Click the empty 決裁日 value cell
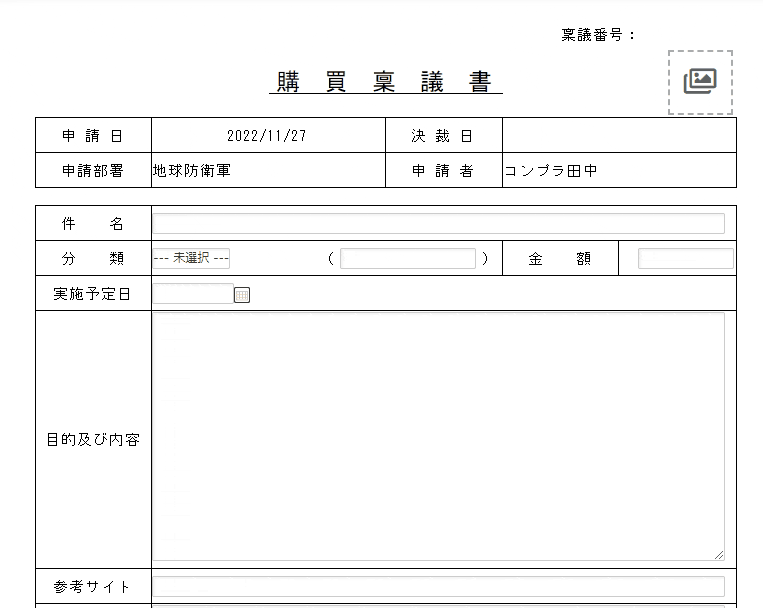 pos(619,135)
